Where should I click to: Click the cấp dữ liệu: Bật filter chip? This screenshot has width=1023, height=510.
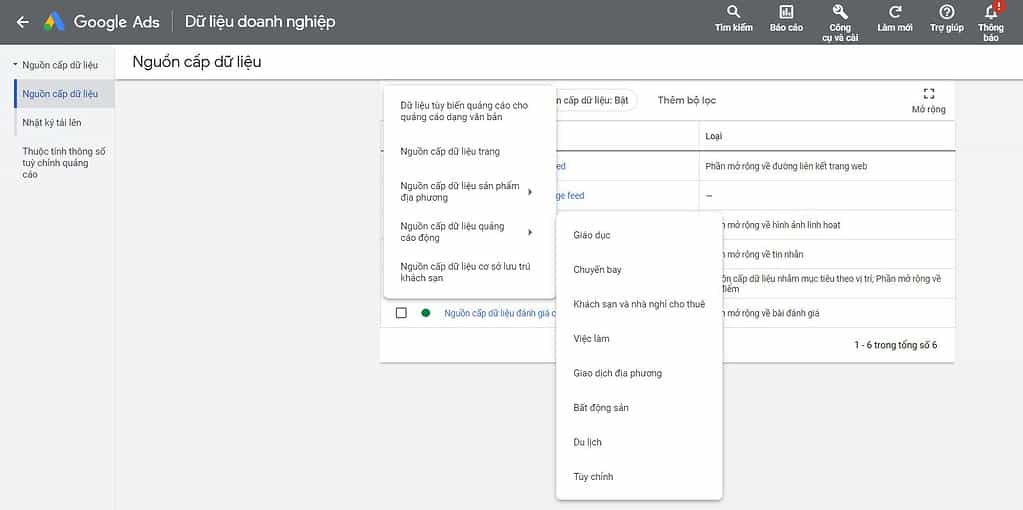[596, 100]
